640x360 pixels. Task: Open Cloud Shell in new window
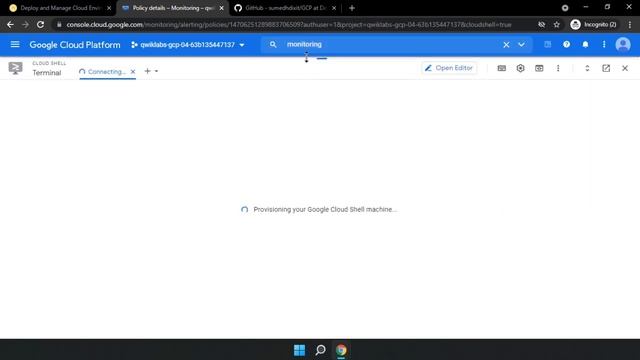click(606, 68)
